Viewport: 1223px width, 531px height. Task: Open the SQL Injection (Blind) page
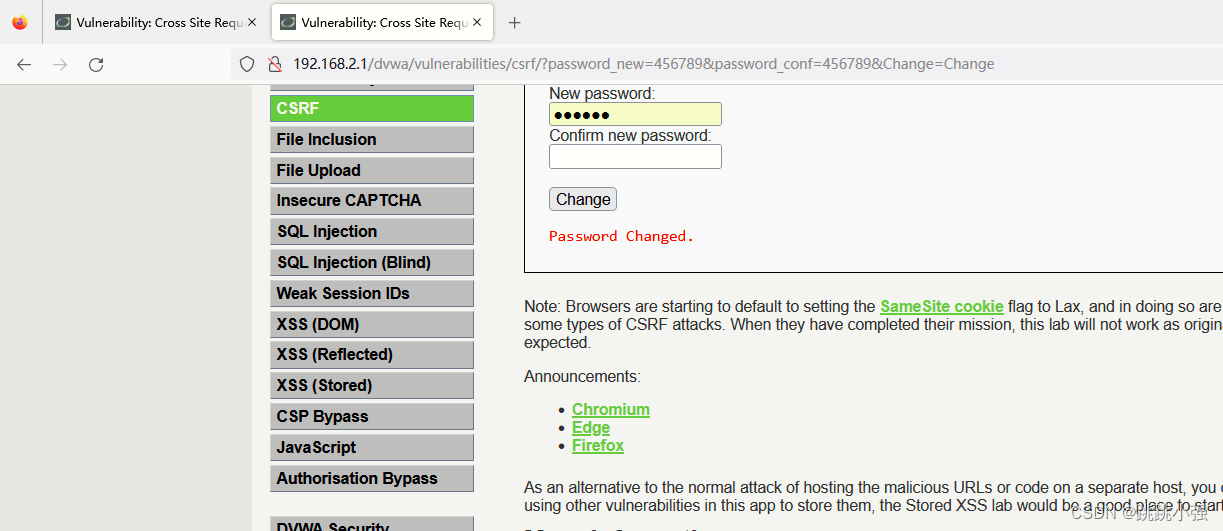point(372,262)
